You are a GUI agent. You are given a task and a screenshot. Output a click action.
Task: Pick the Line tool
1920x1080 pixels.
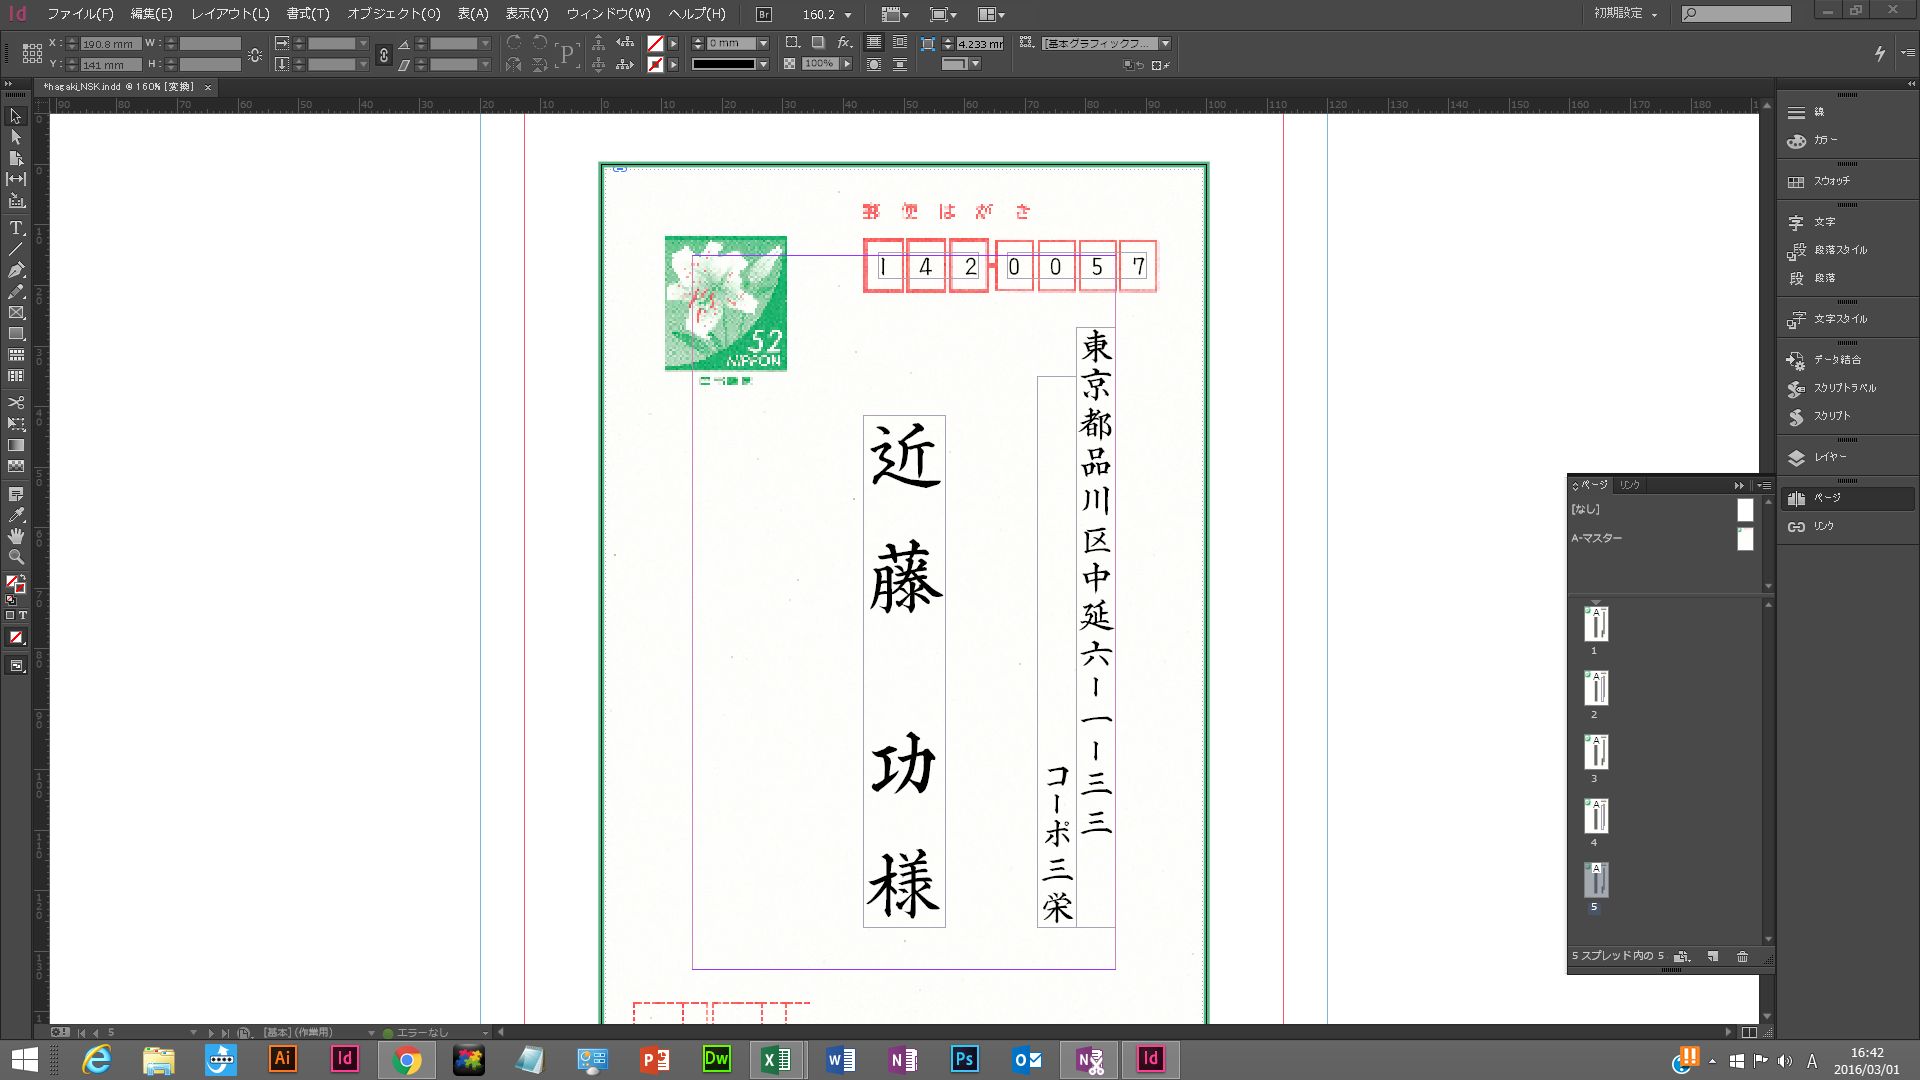16,249
